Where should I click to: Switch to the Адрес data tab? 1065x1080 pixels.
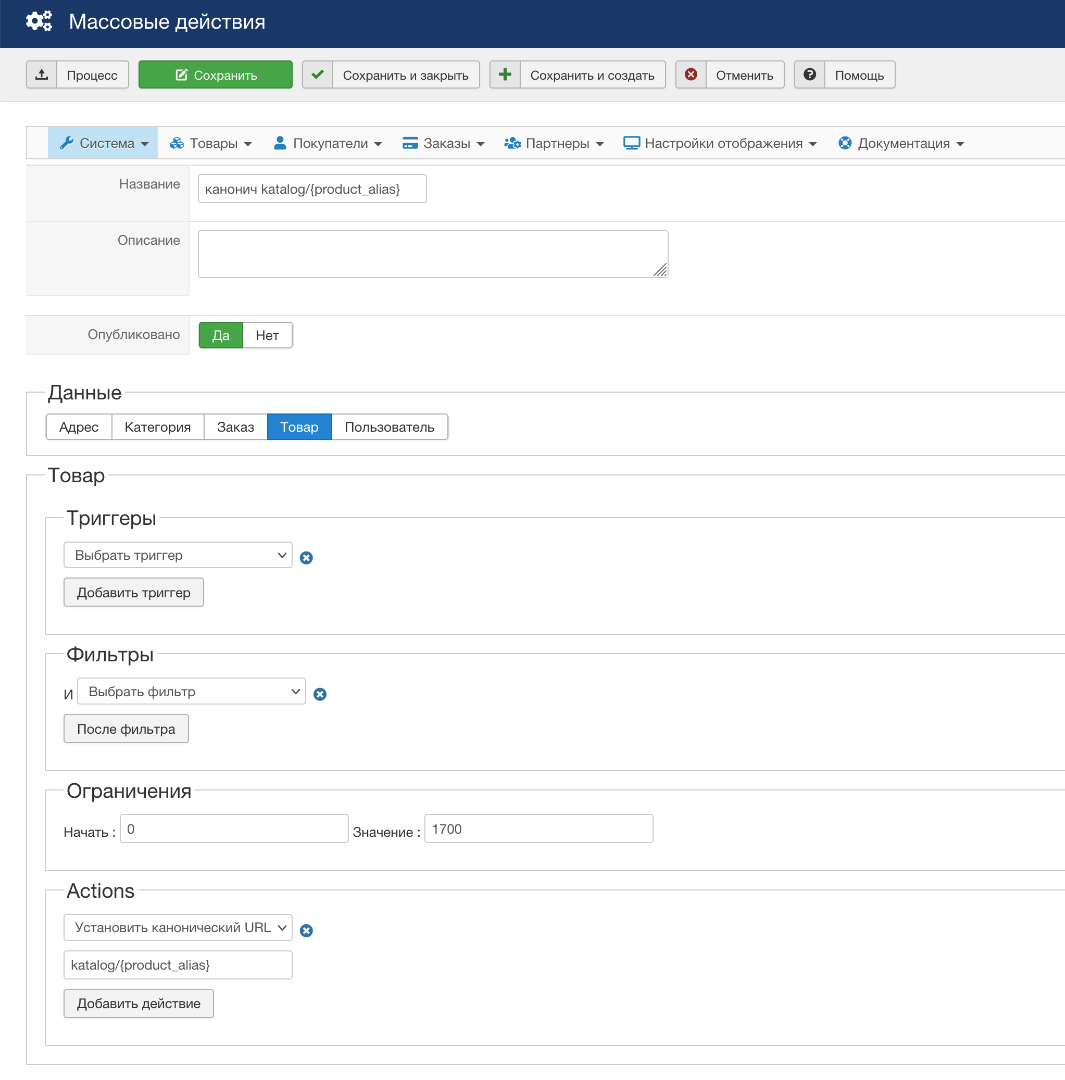(79, 427)
